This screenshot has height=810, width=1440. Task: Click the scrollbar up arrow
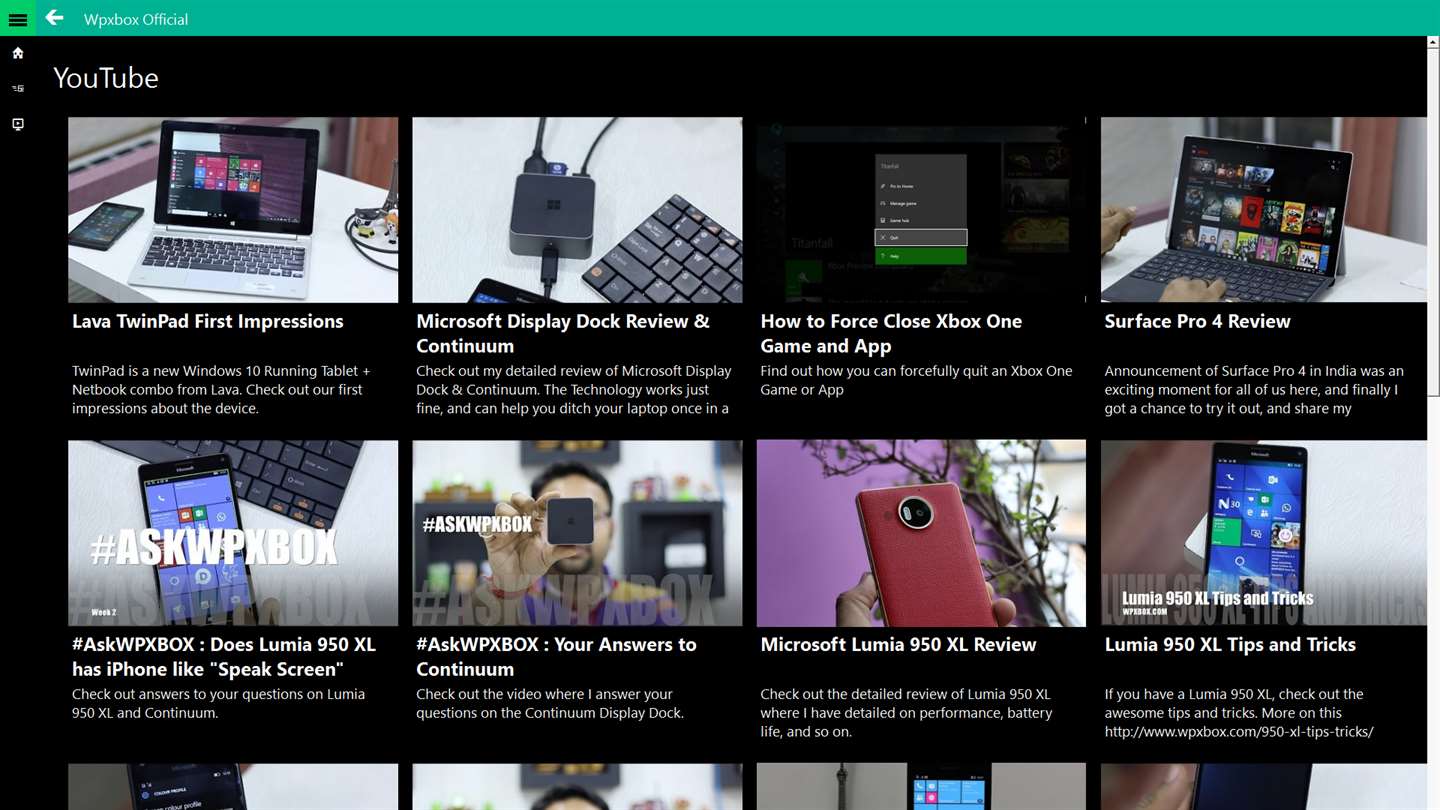click(1434, 43)
